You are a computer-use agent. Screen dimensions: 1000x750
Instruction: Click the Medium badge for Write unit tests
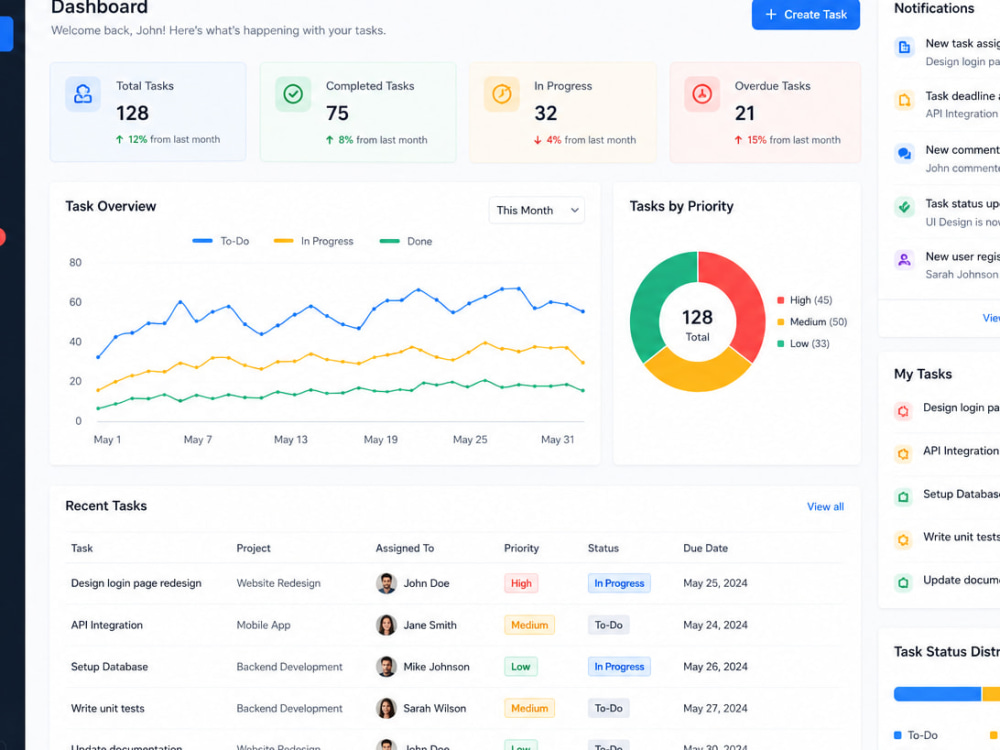529,708
